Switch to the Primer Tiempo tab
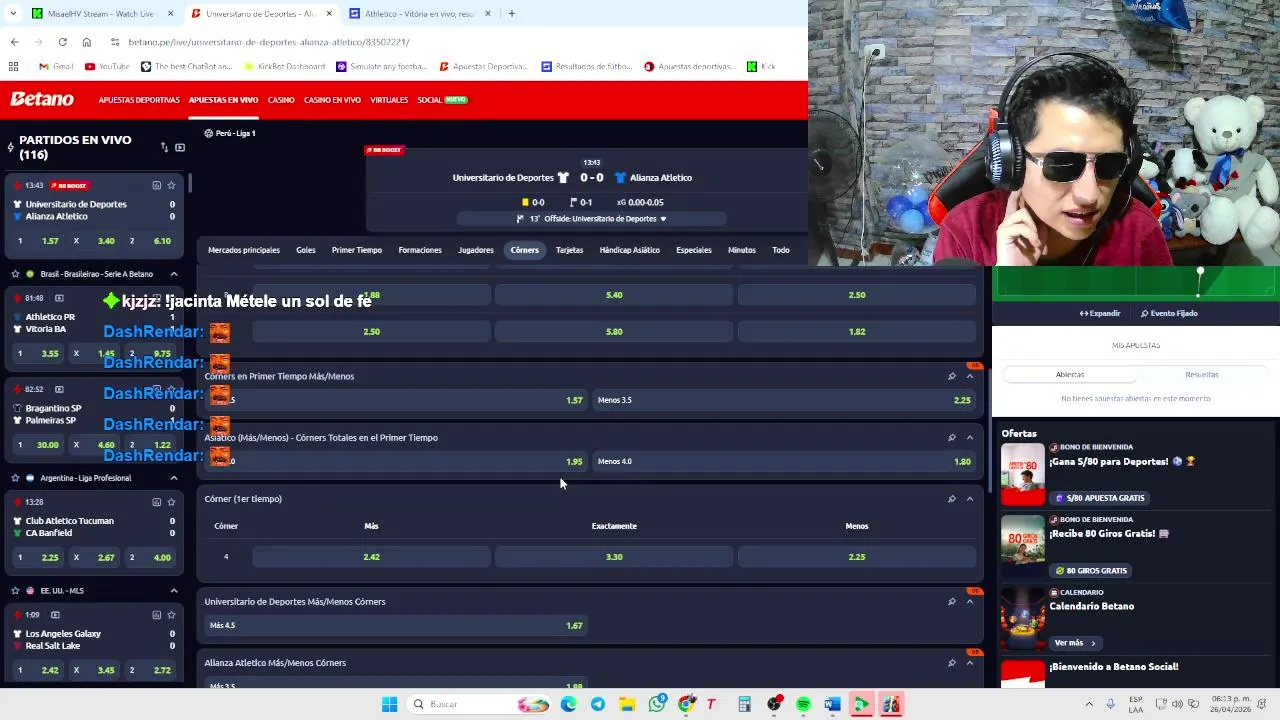This screenshot has height=720, width=1280. click(357, 250)
